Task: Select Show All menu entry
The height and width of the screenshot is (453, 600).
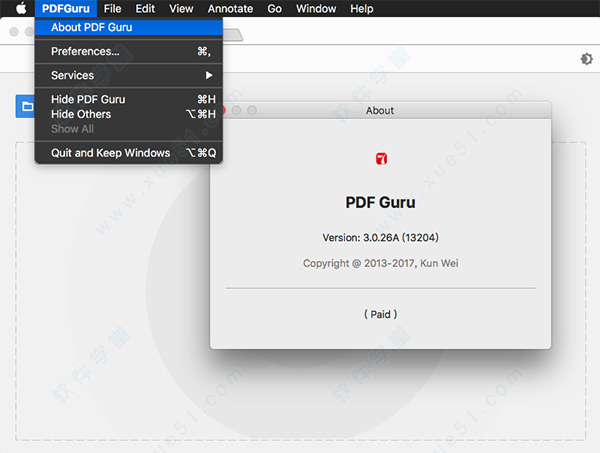Action: pos(129,129)
